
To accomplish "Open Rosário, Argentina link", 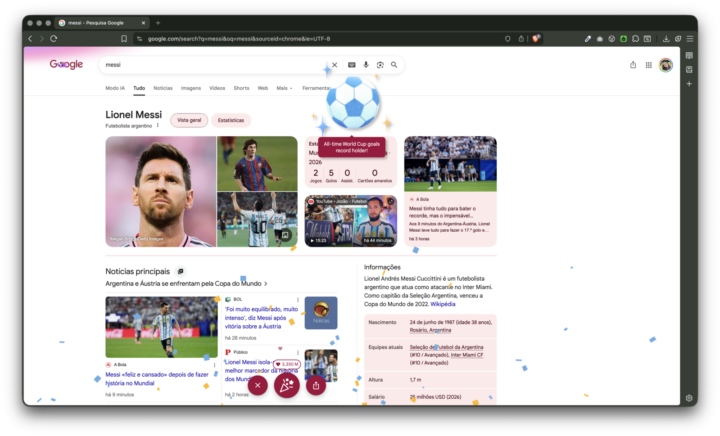I will pos(430,330).
